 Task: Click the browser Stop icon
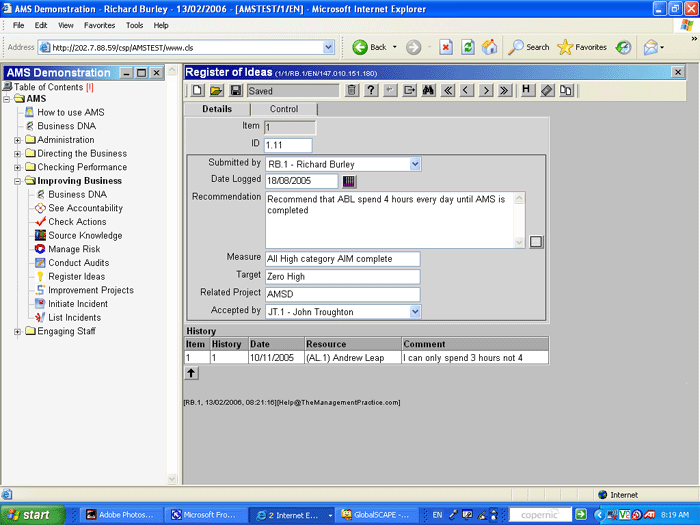pos(446,47)
